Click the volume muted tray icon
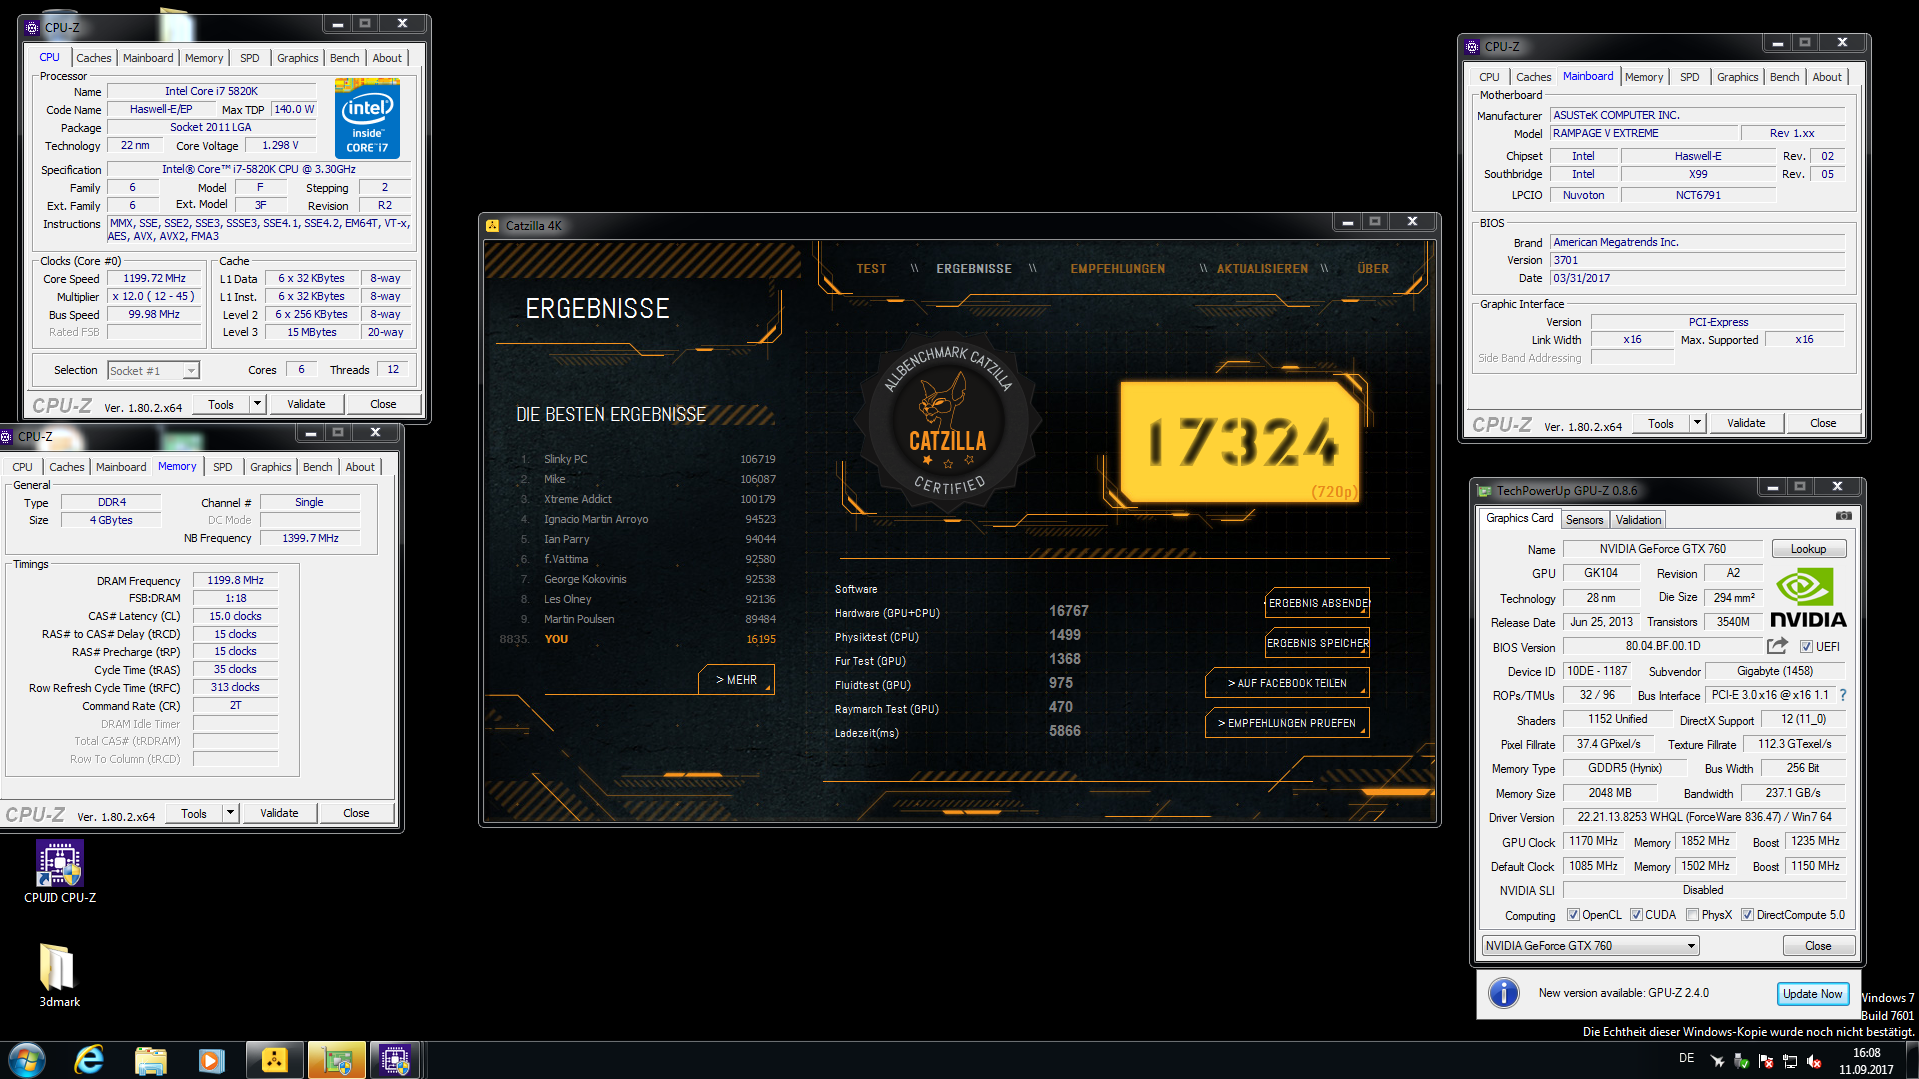1919x1079 pixels. 1814,1061
